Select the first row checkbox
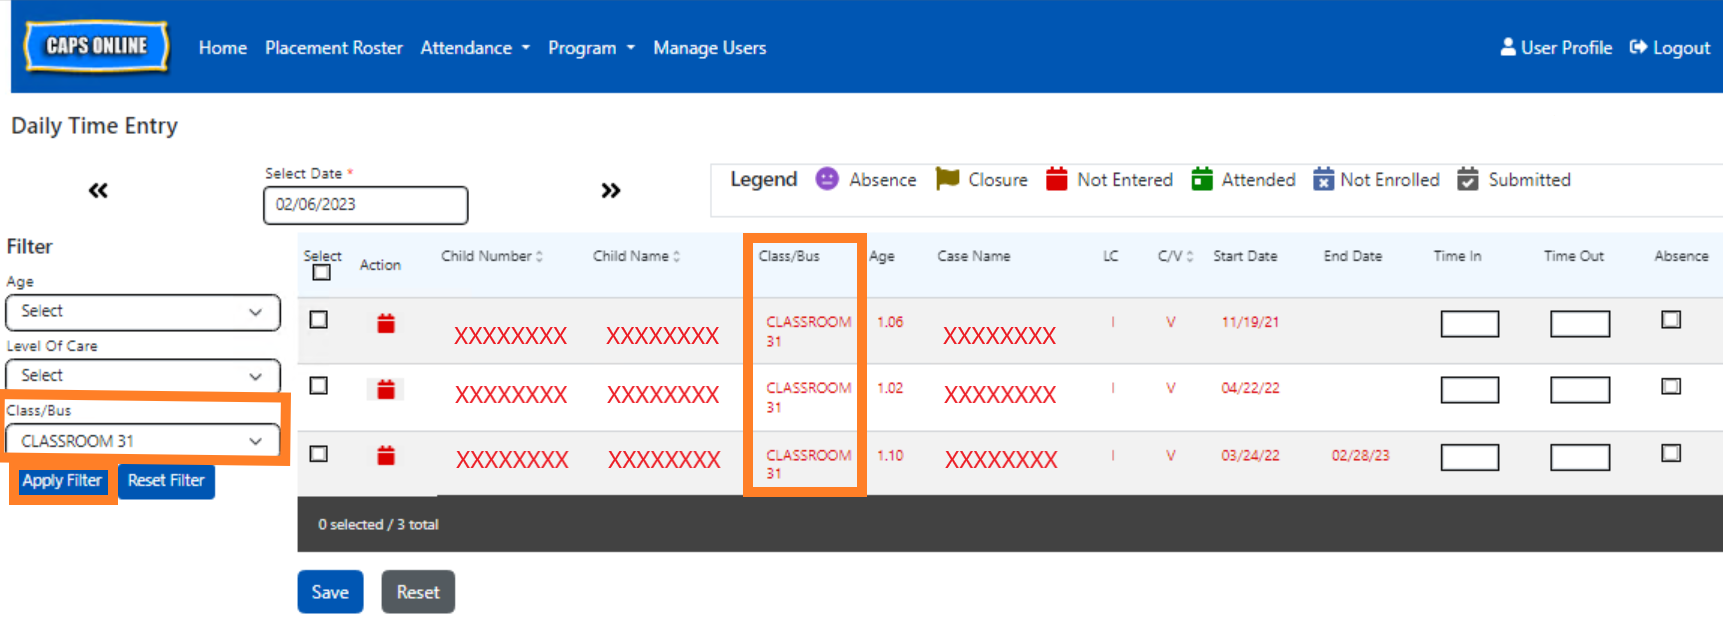Image resolution: width=1723 pixels, height=622 pixels. pos(319,320)
